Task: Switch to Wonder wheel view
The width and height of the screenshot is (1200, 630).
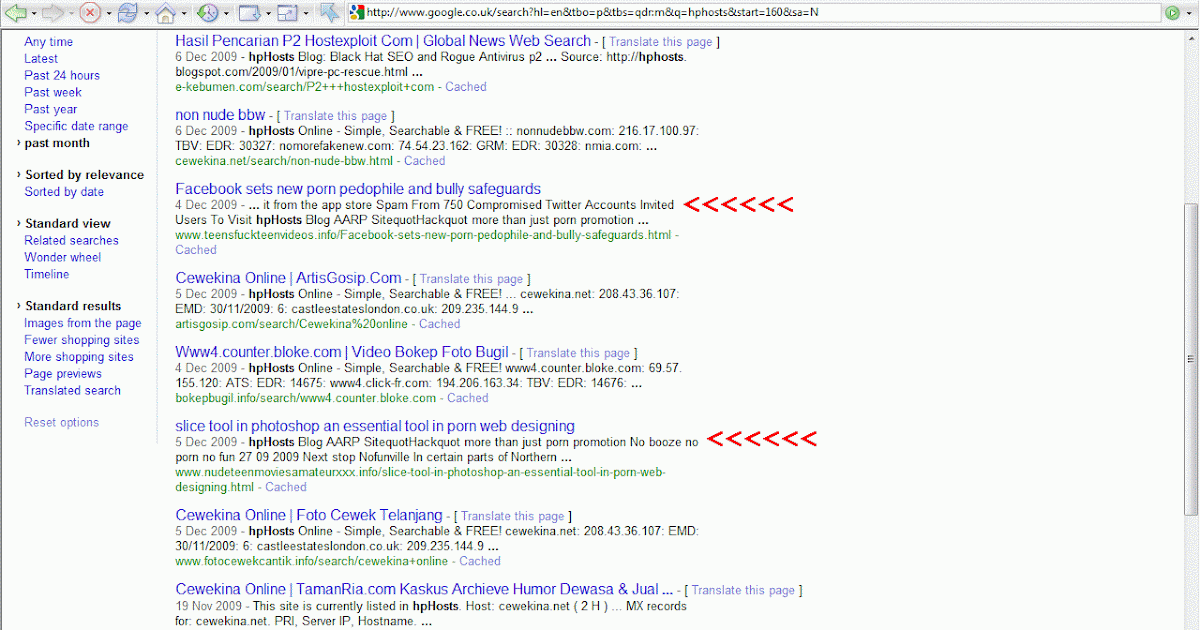Action: (x=62, y=258)
